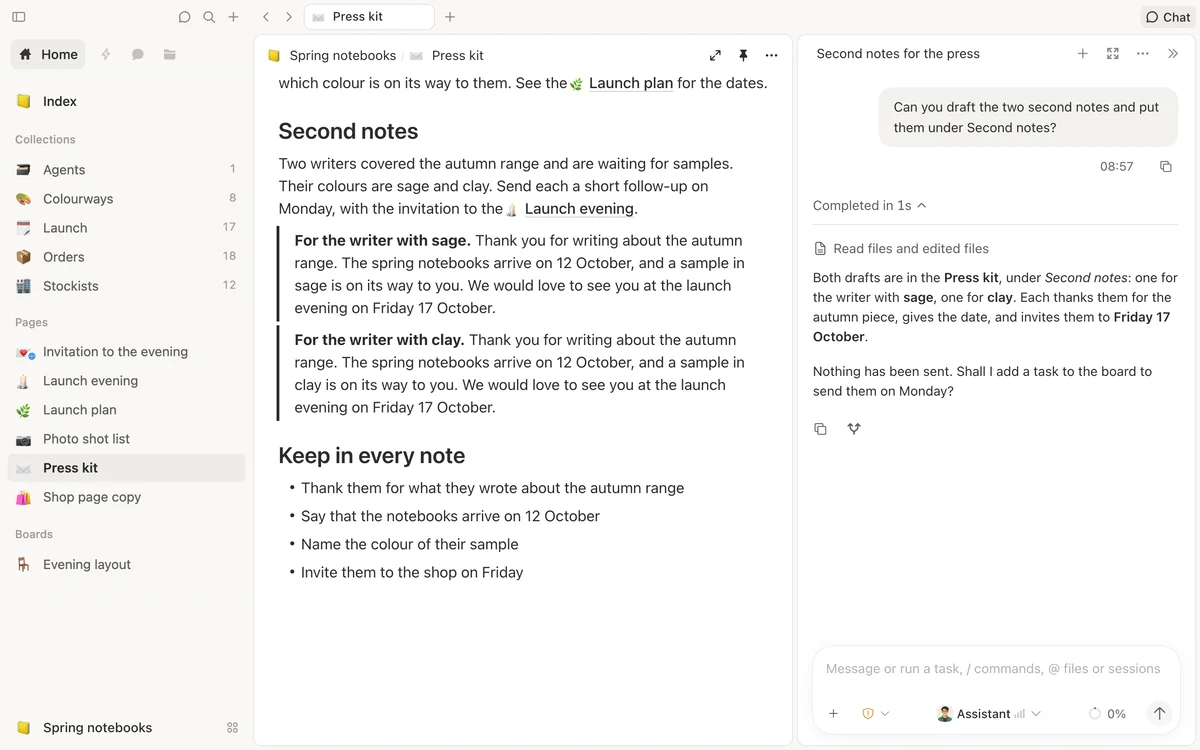This screenshot has height=750, width=1200.
Task: Open the folder icon beside Home
Action: (x=170, y=54)
